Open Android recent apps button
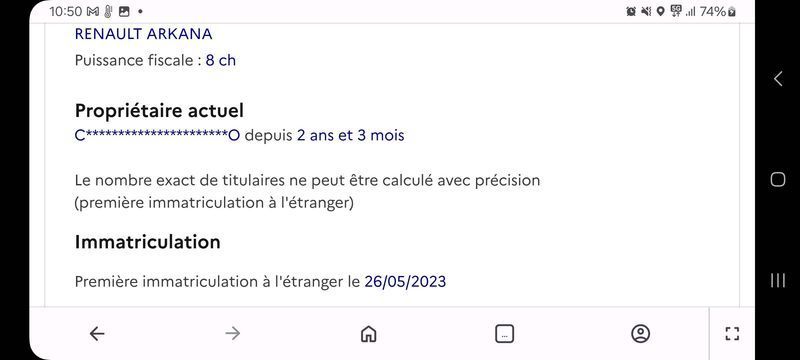 [778, 280]
